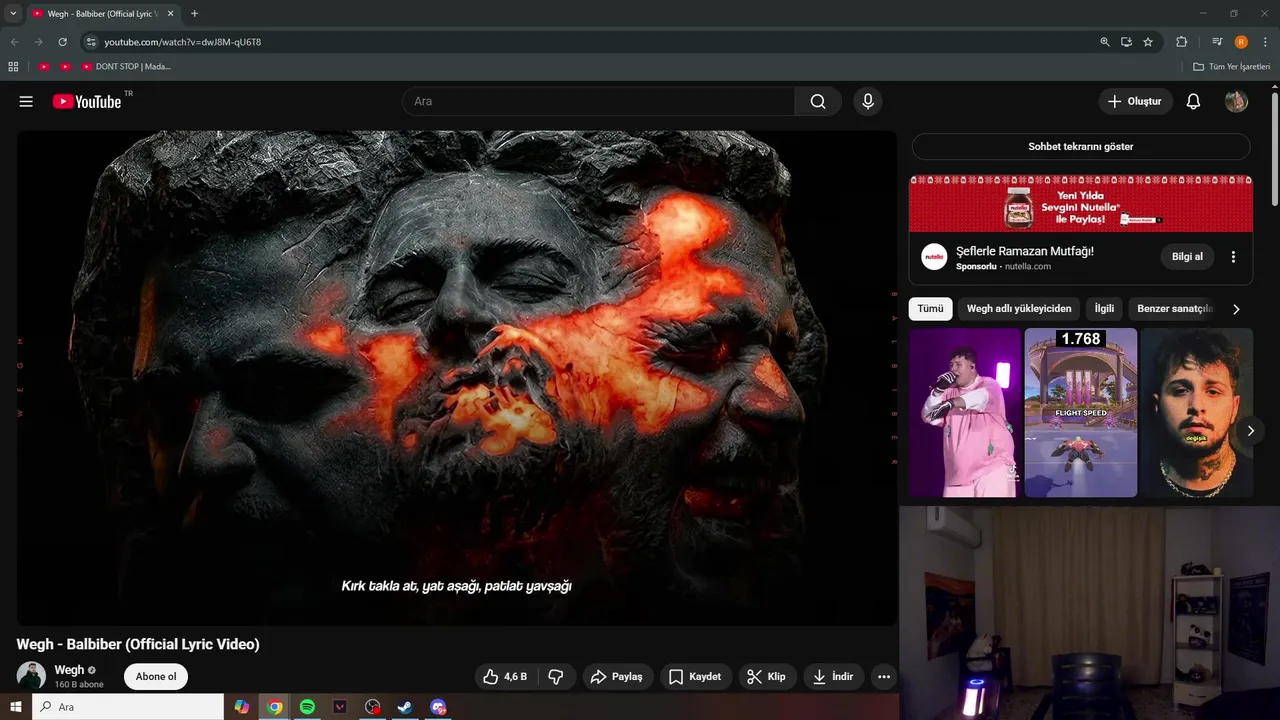Open the Short with bearded man's face
The height and width of the screenshot is (720, 1280).
pos(1197,412)
